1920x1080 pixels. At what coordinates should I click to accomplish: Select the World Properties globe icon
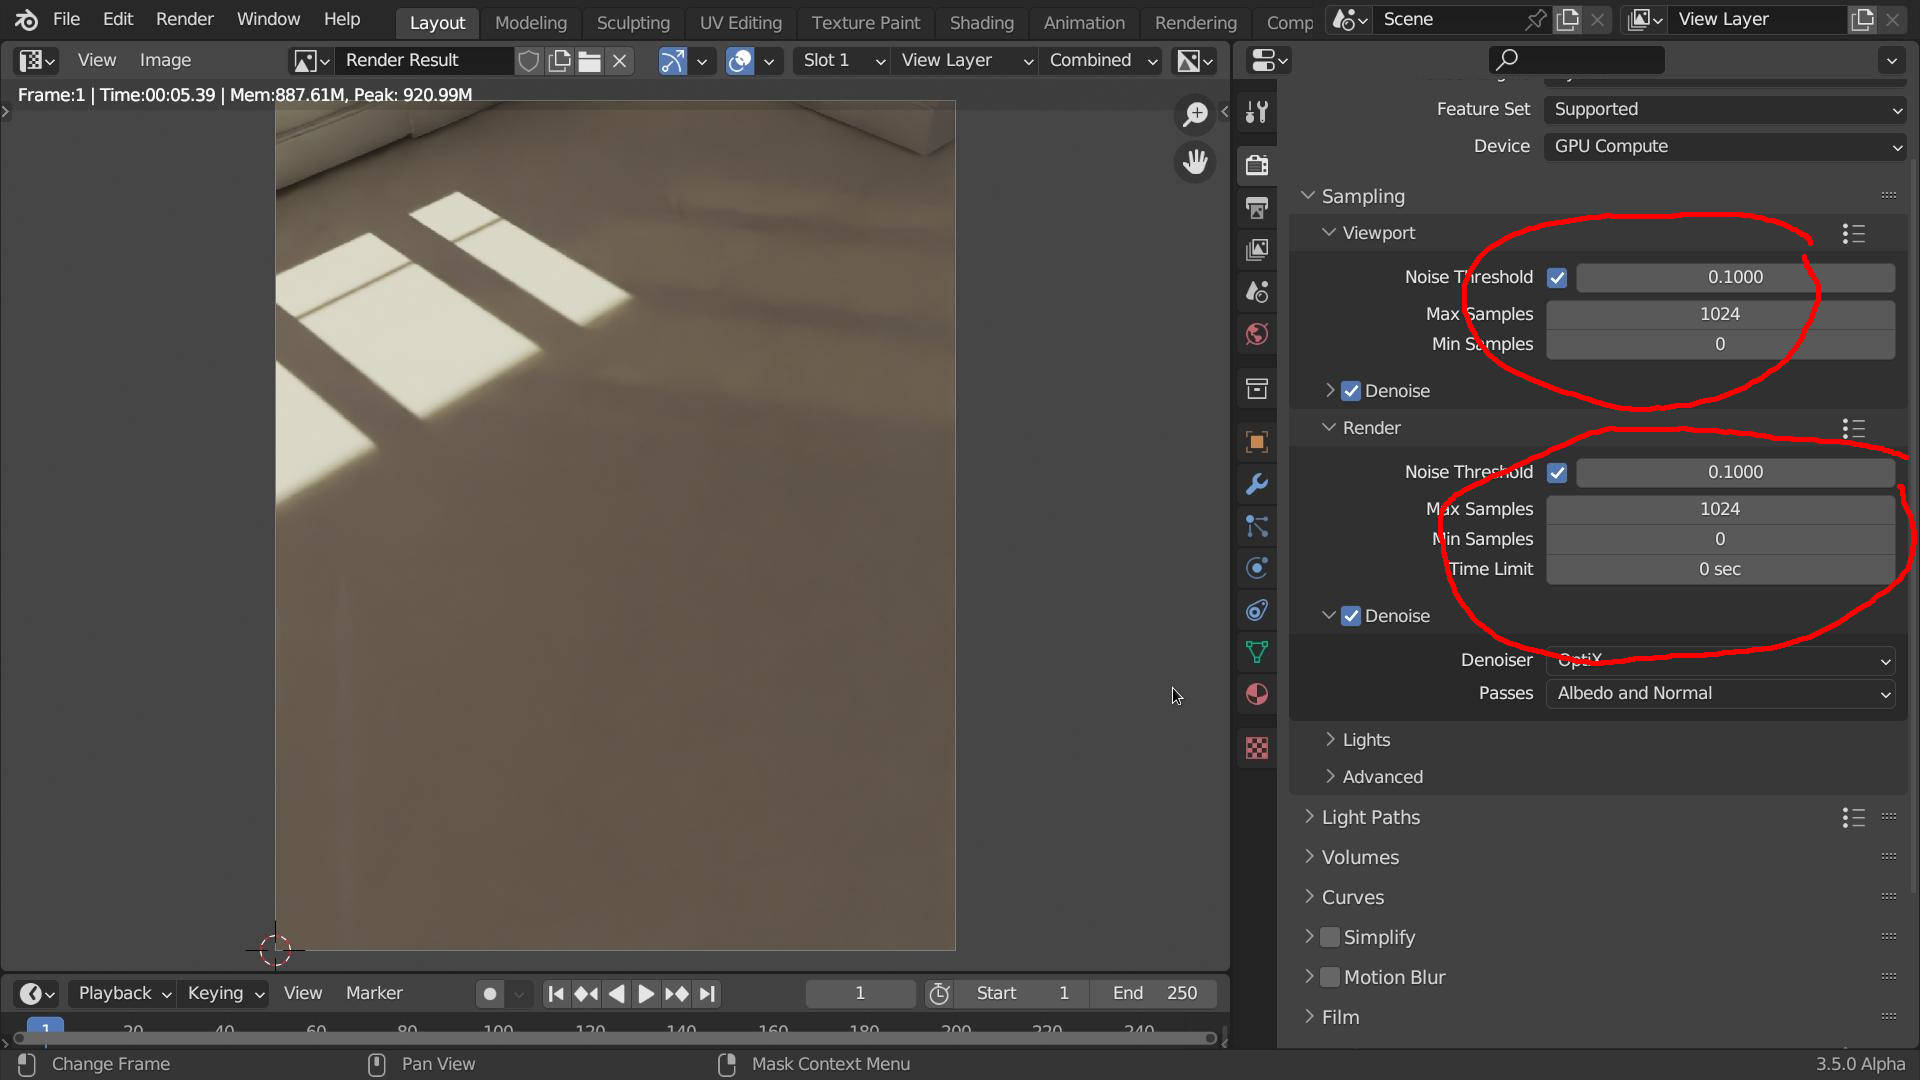tap(1256, 335)
